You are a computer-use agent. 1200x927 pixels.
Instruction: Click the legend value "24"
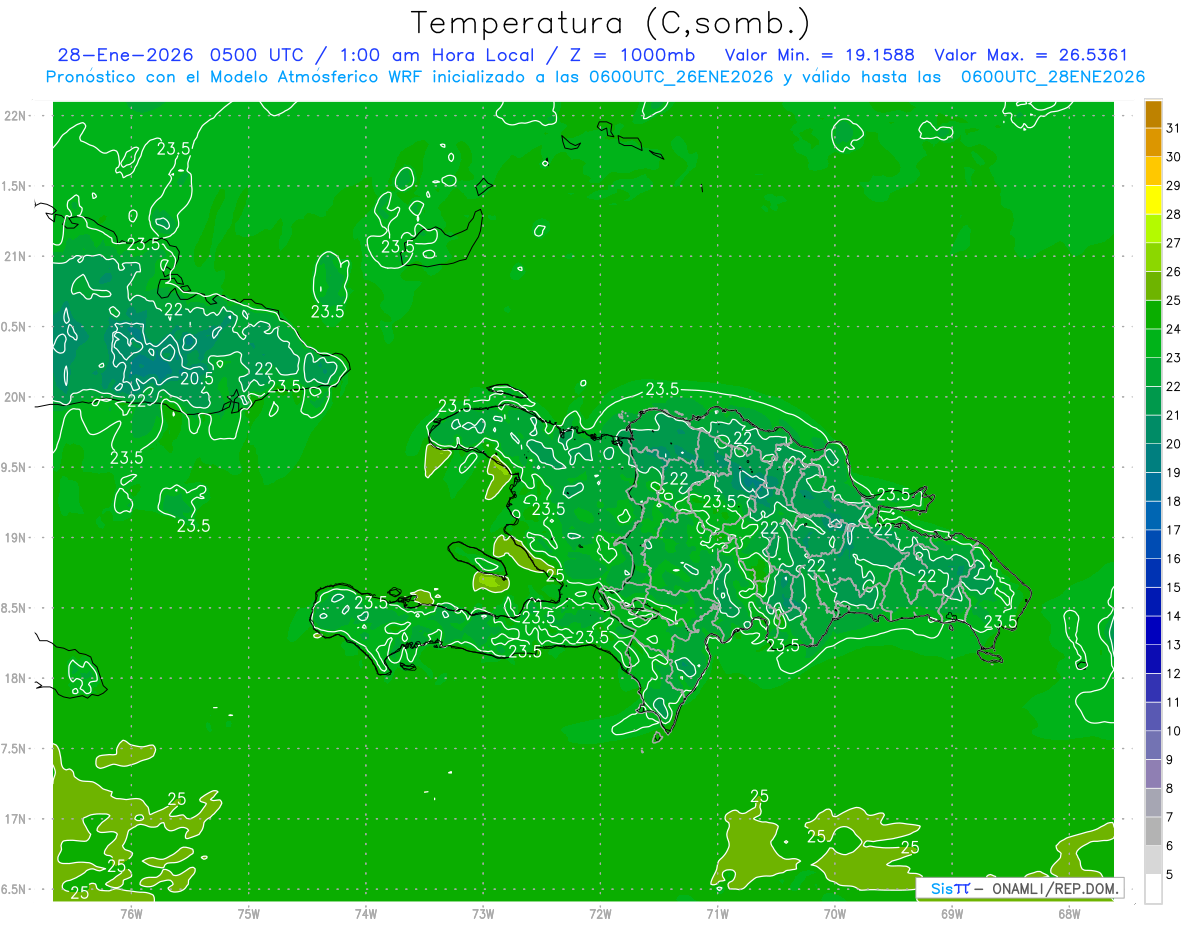tap(1174, 329)
